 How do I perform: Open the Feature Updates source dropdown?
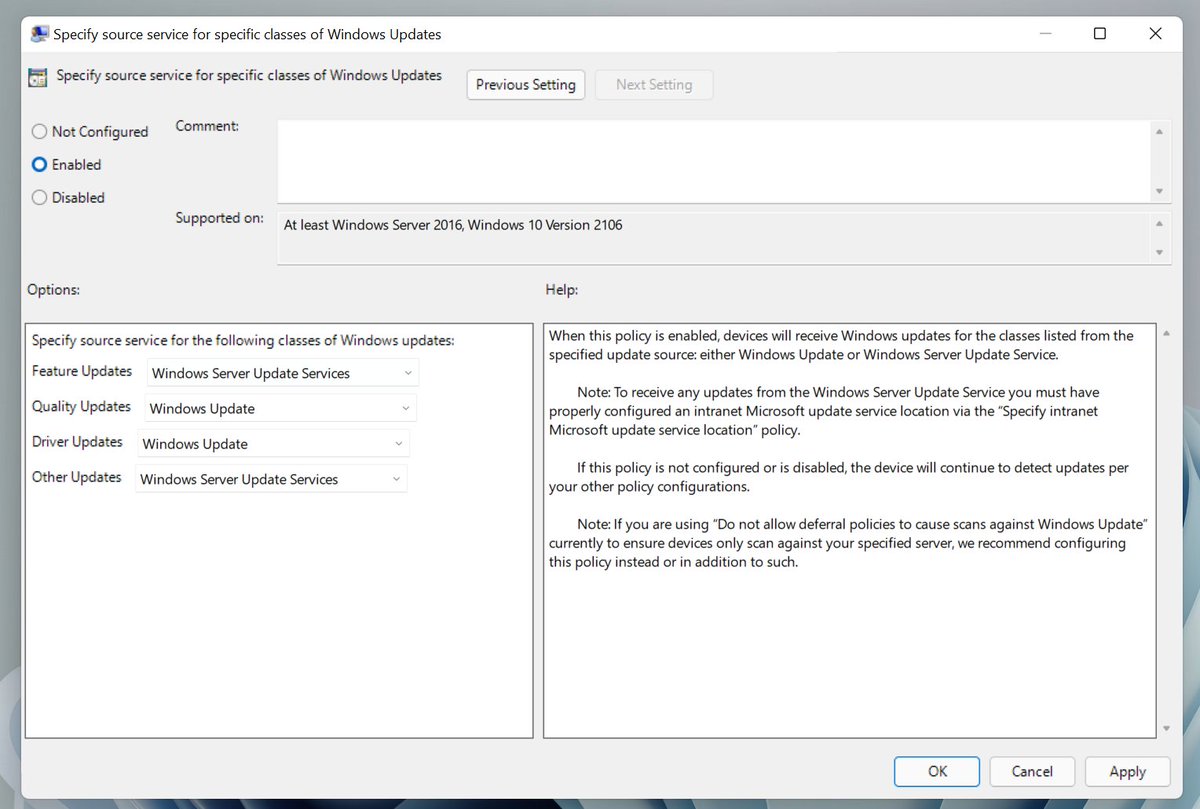pos(283,373)
